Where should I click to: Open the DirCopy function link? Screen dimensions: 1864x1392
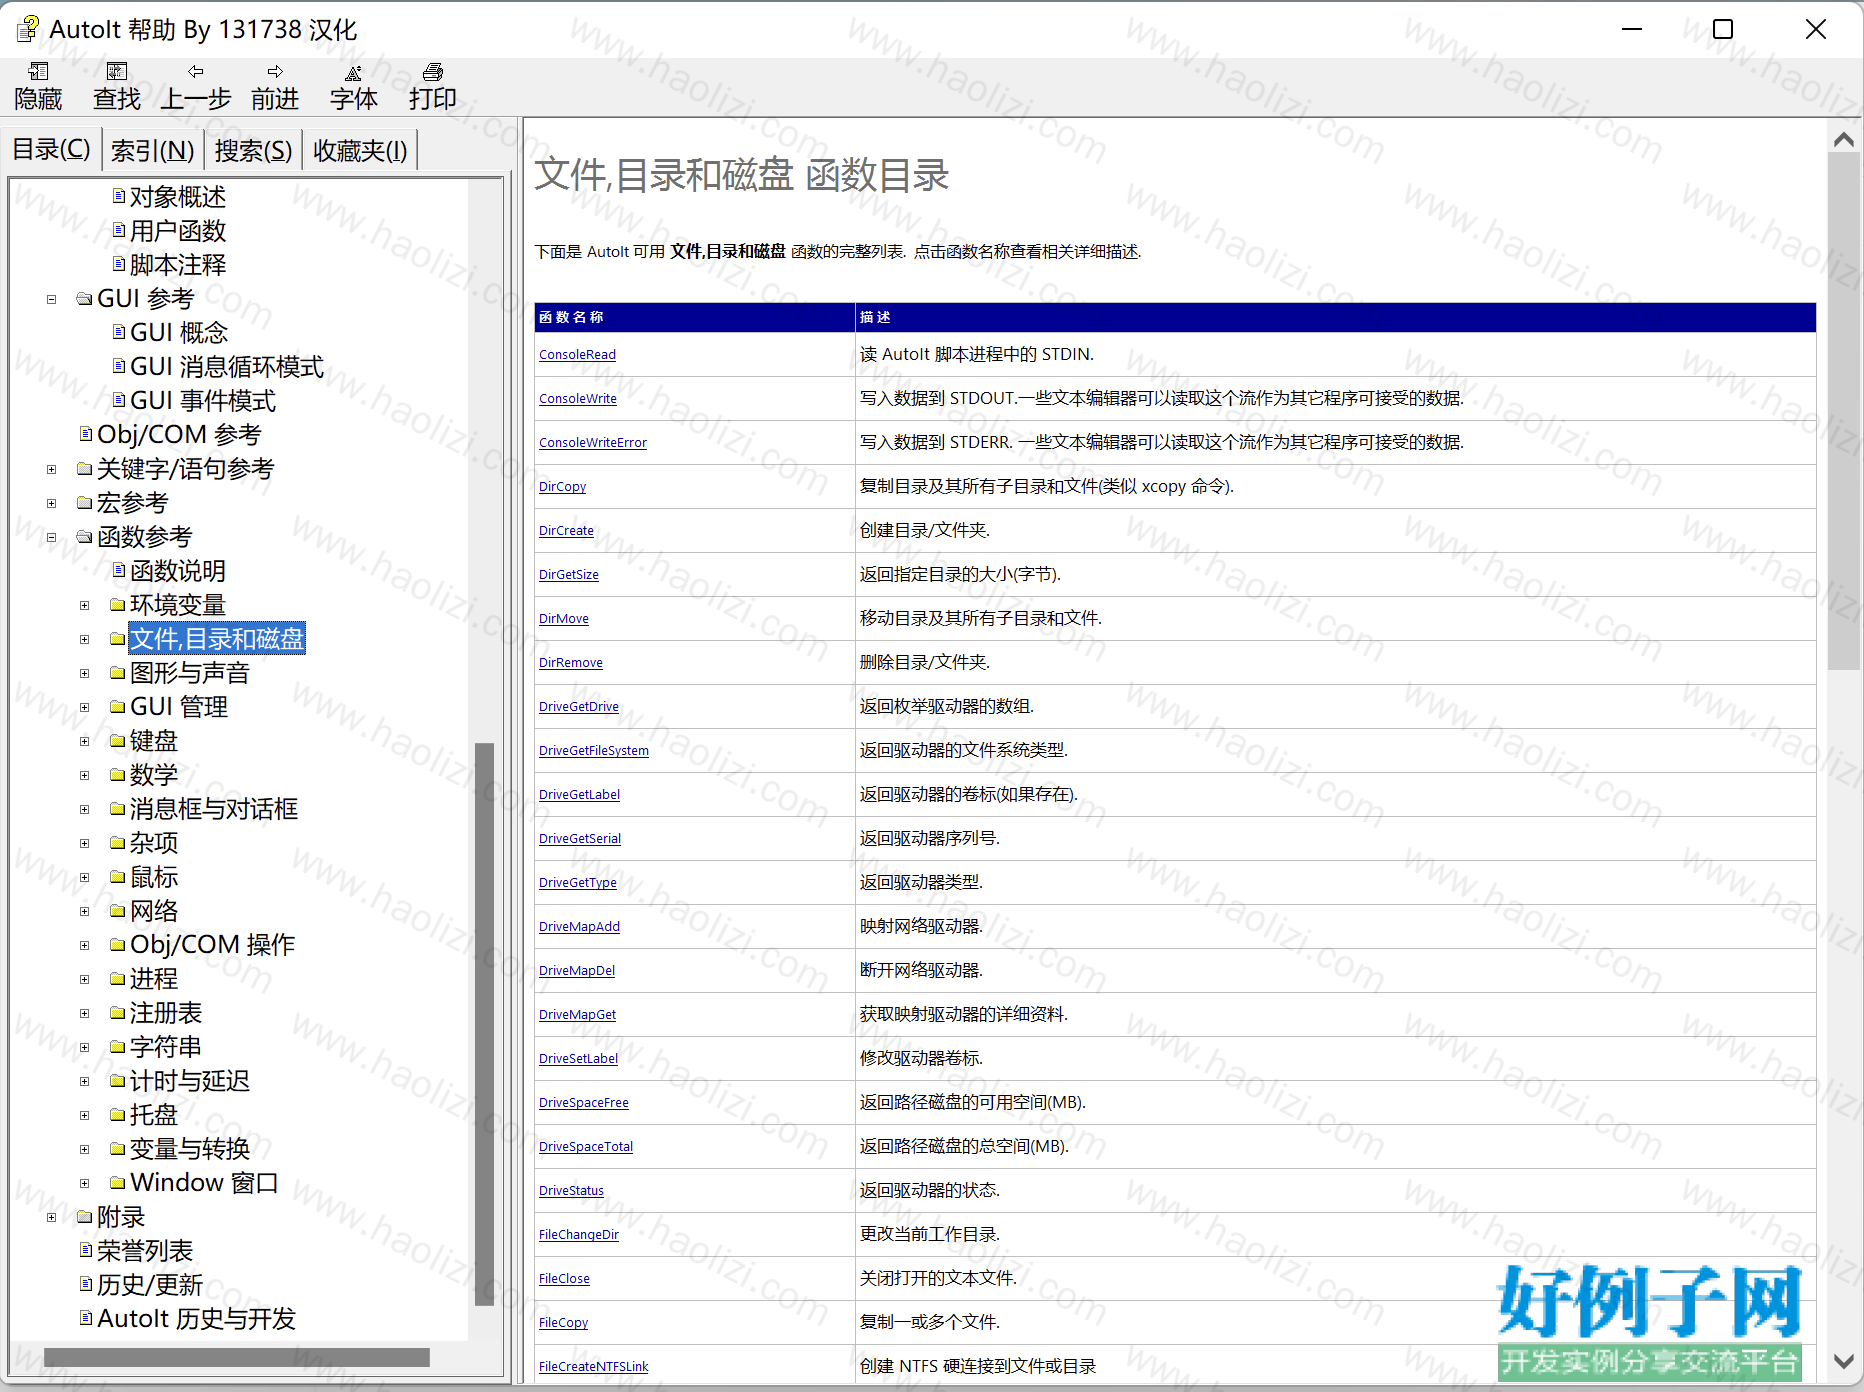click(x=562, y=486)
